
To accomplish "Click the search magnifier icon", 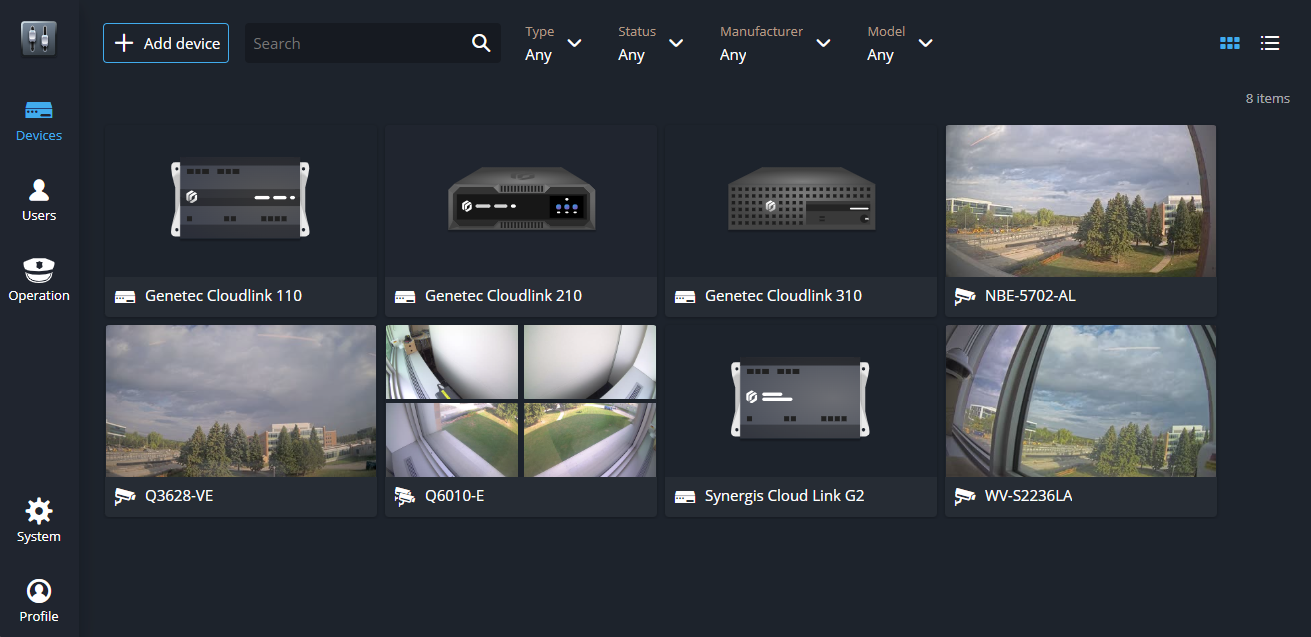I will click(481, 43).
